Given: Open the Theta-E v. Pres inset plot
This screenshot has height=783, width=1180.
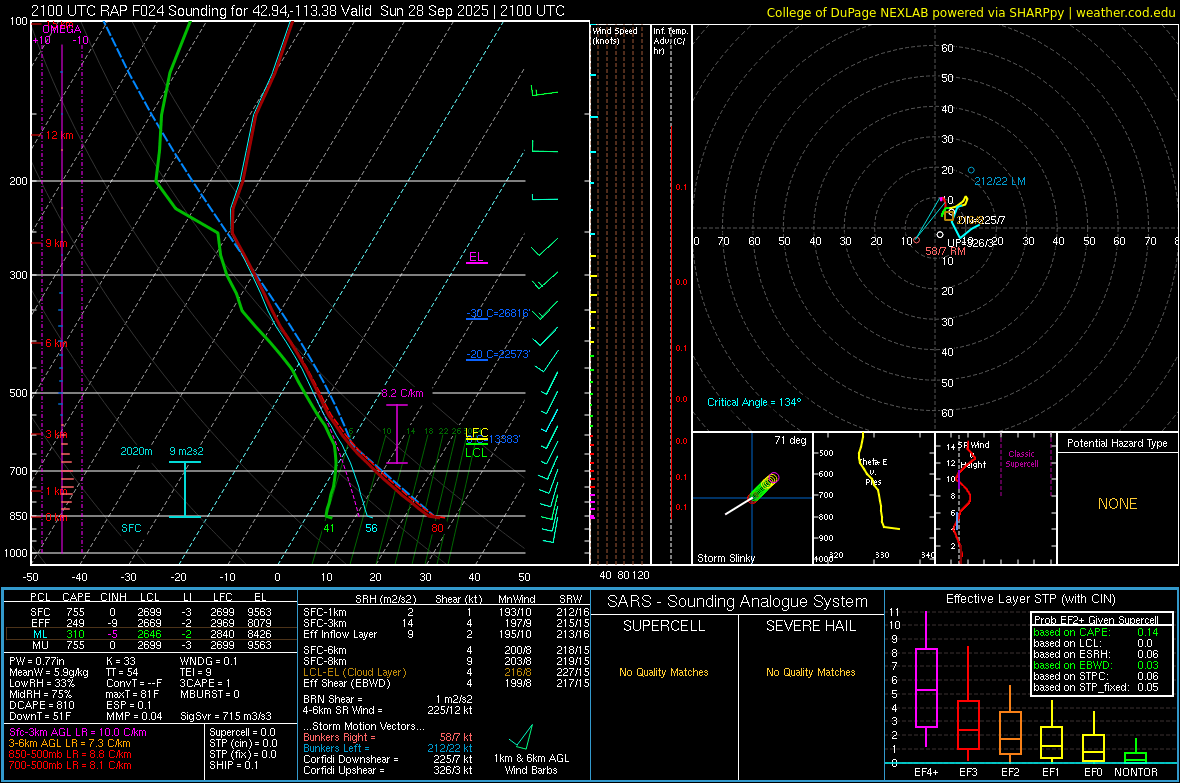Looking at the screenshot, I should click(874, 498).
